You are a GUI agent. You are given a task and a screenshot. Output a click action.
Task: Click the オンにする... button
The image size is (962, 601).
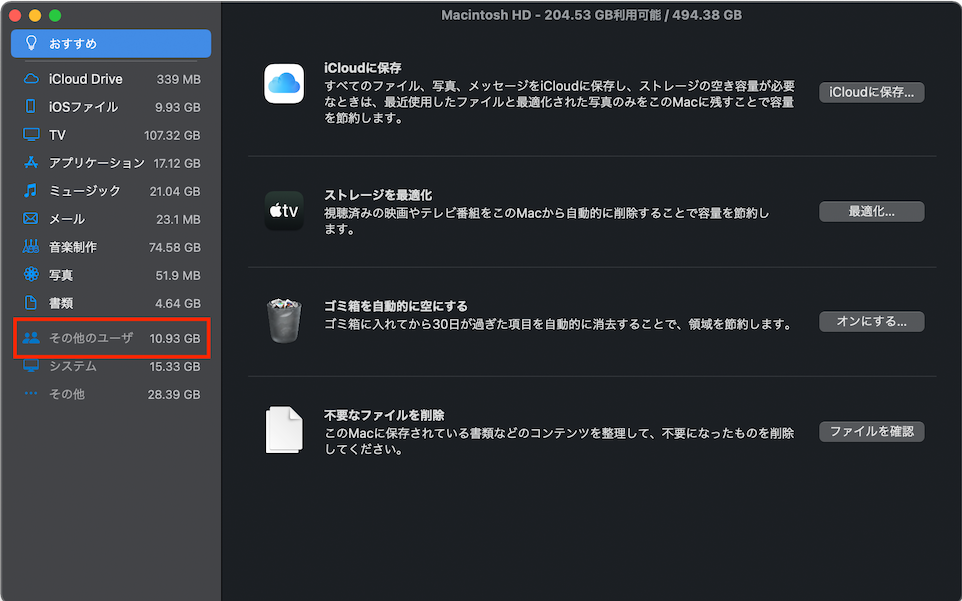(x=871, y=321)
